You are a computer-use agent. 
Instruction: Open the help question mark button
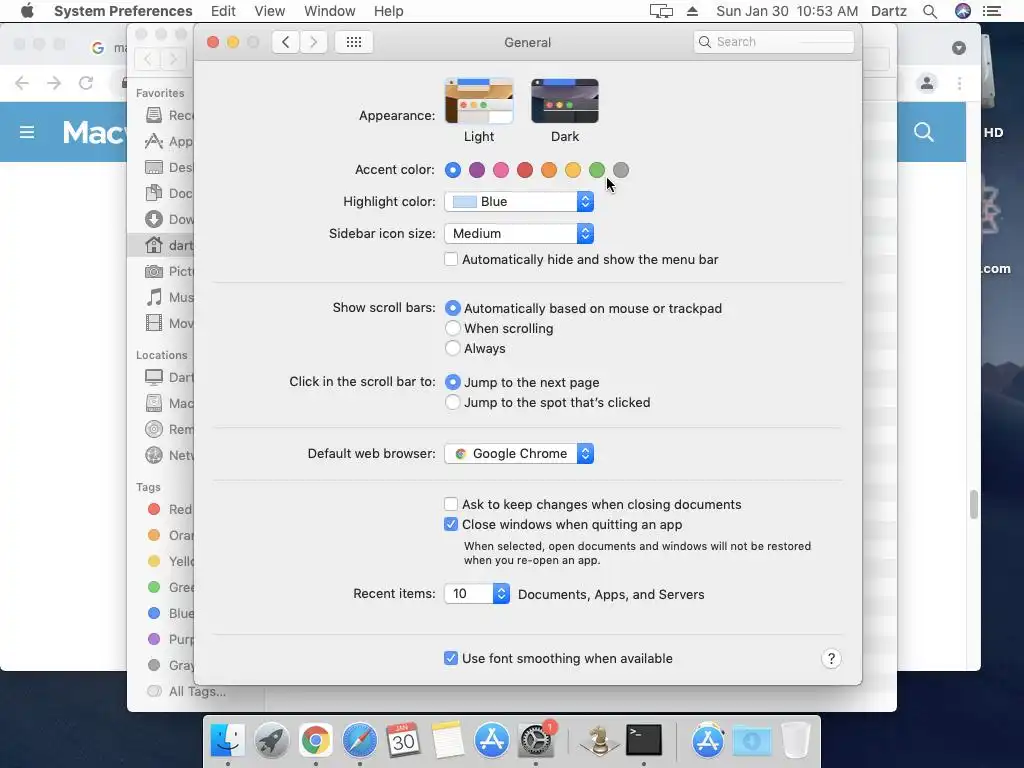point(831,658)
